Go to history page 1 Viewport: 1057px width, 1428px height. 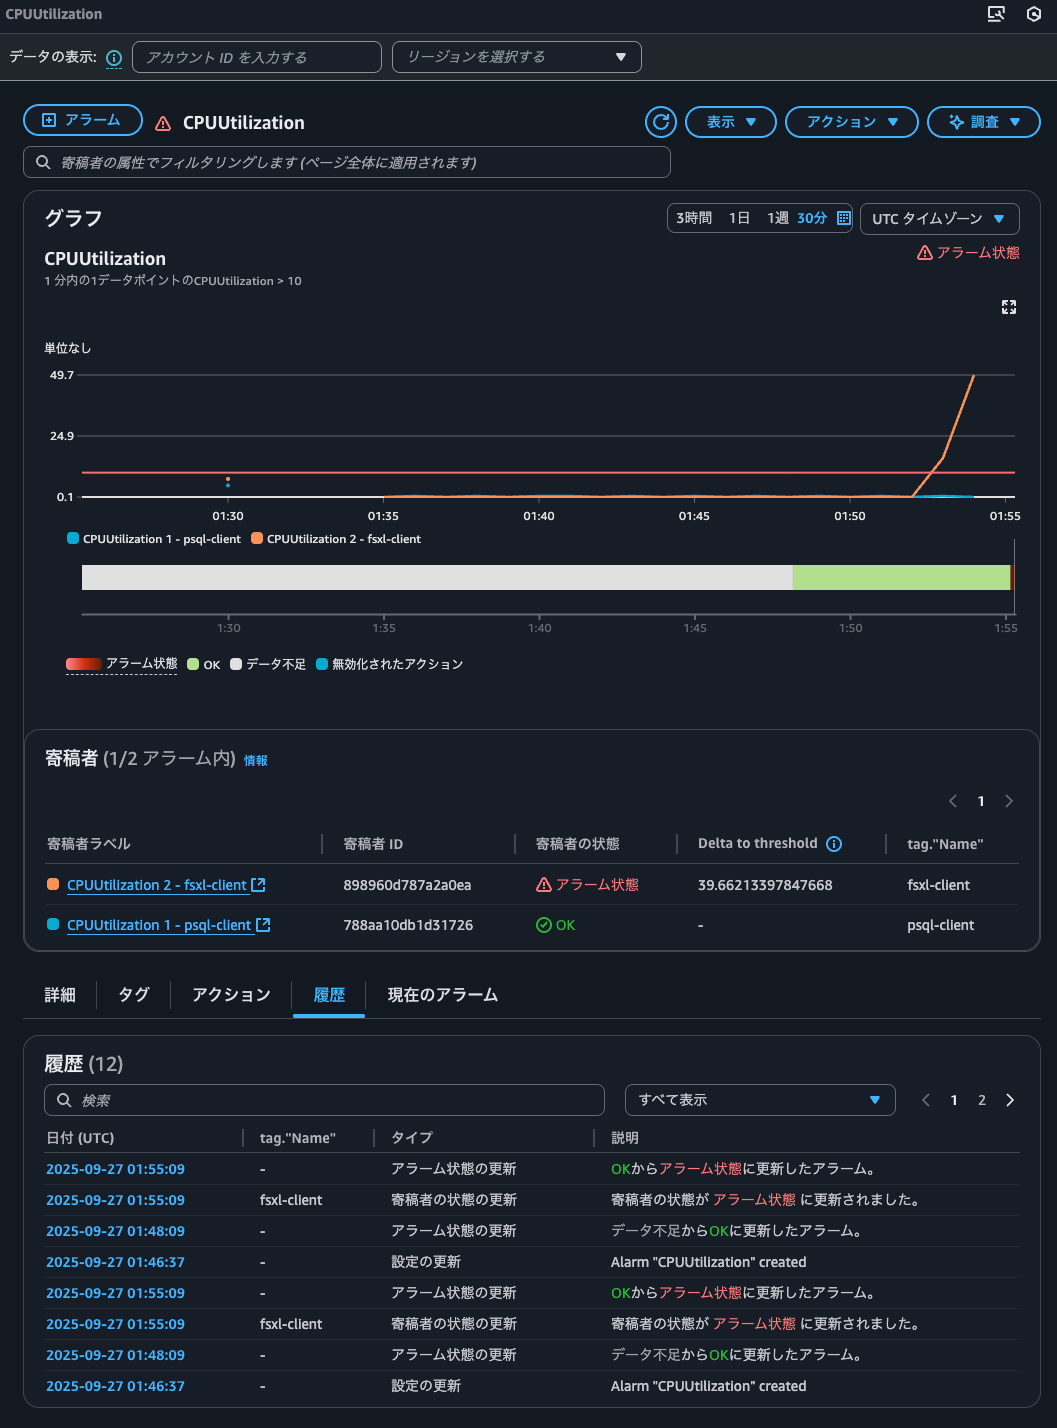coord(954,1100)
